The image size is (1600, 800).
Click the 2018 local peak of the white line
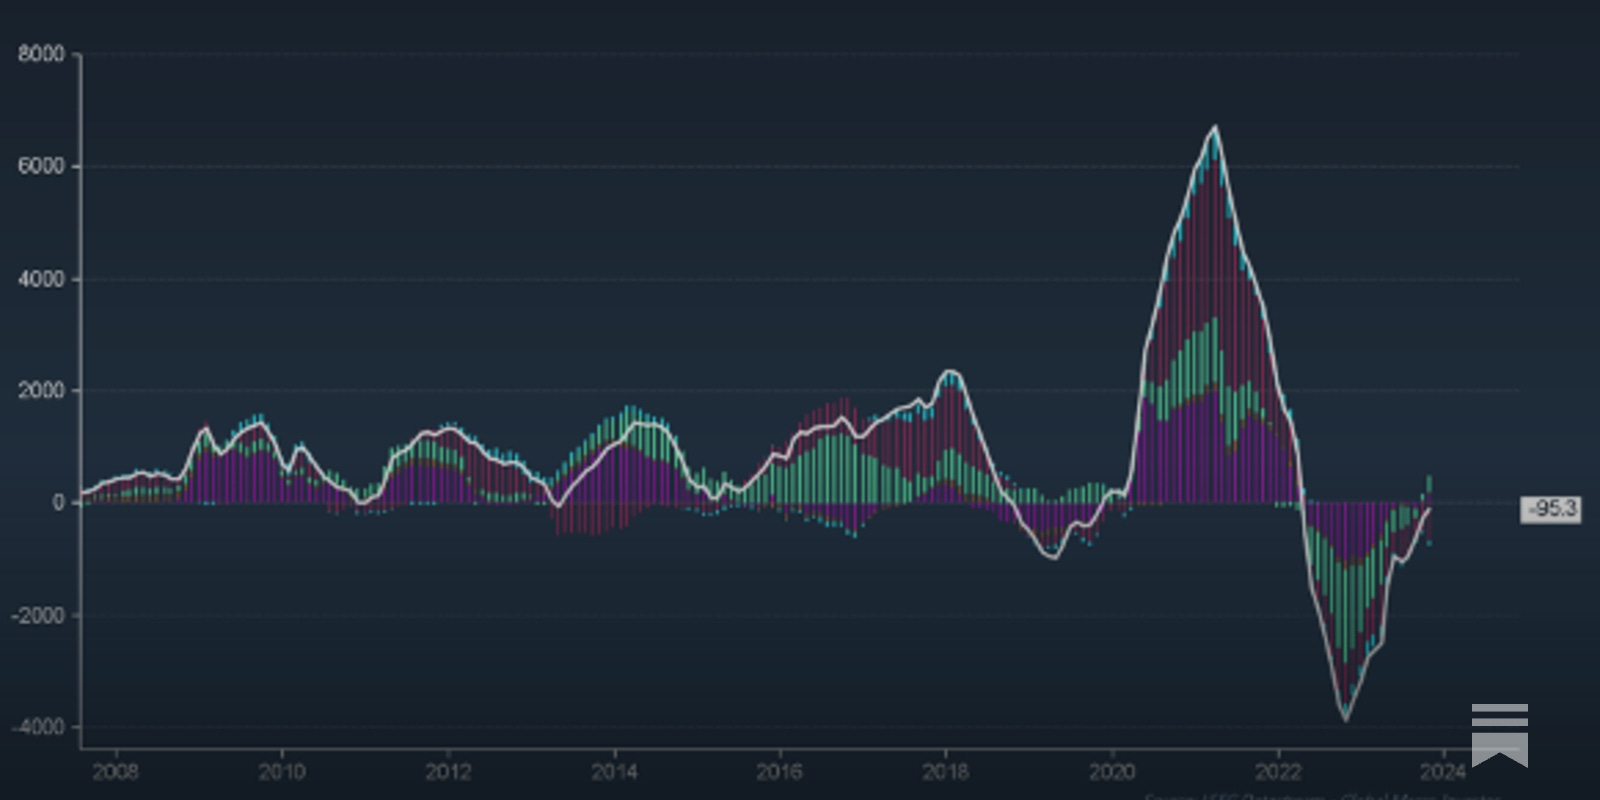(x=950, y=372)
